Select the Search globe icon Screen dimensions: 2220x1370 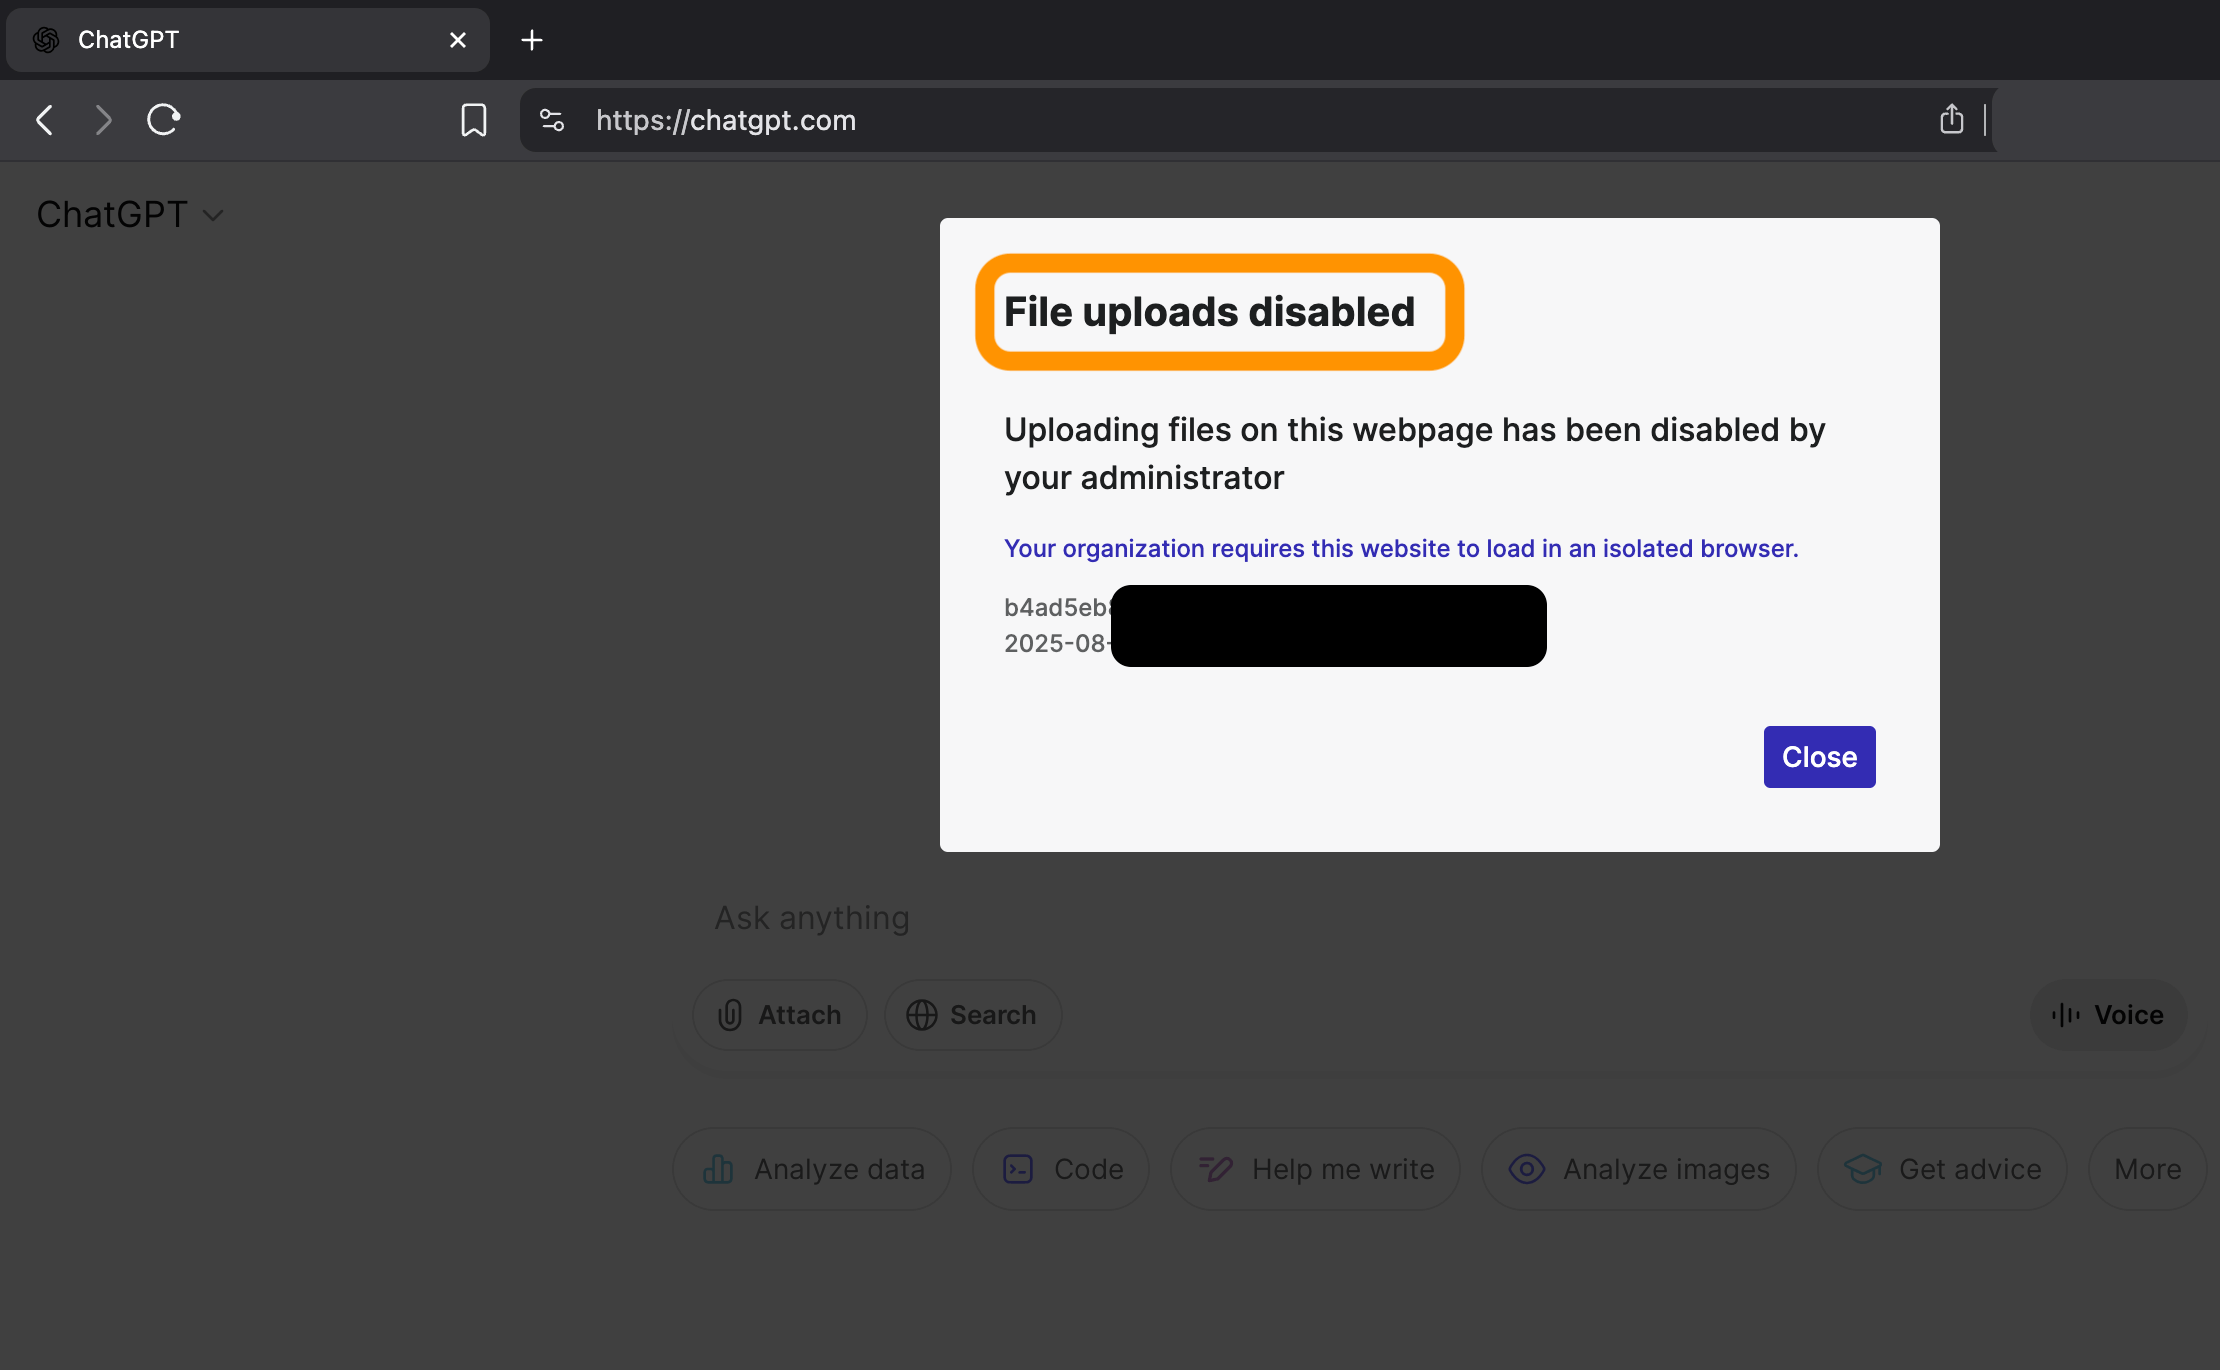click(923, 1015)
